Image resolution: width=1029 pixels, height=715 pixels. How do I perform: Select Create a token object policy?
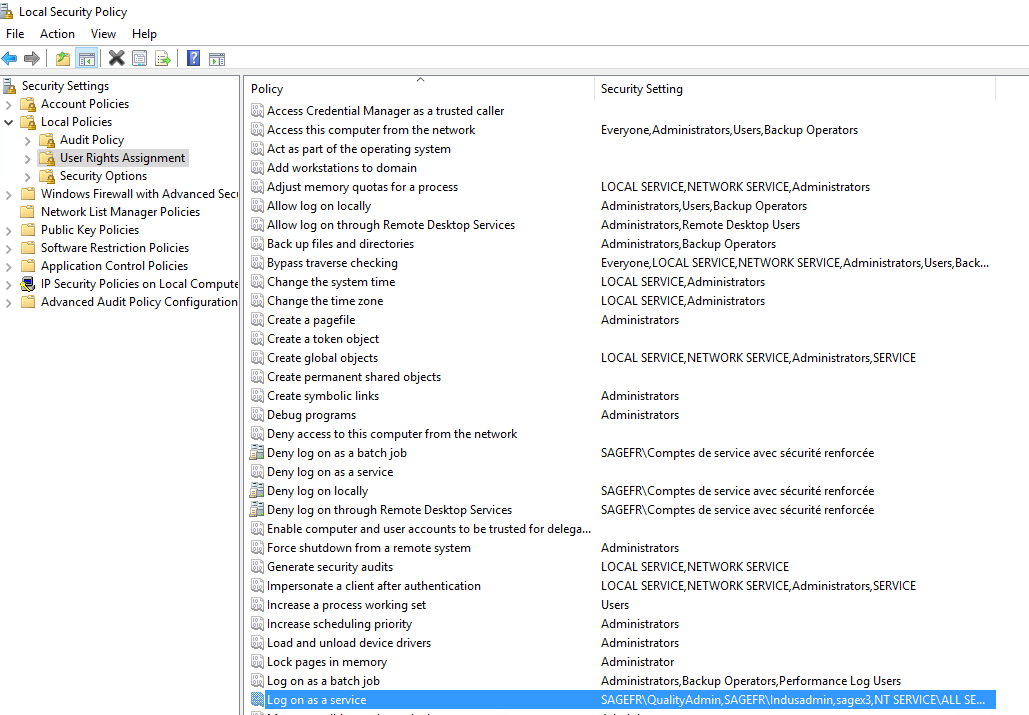point(323,339)
